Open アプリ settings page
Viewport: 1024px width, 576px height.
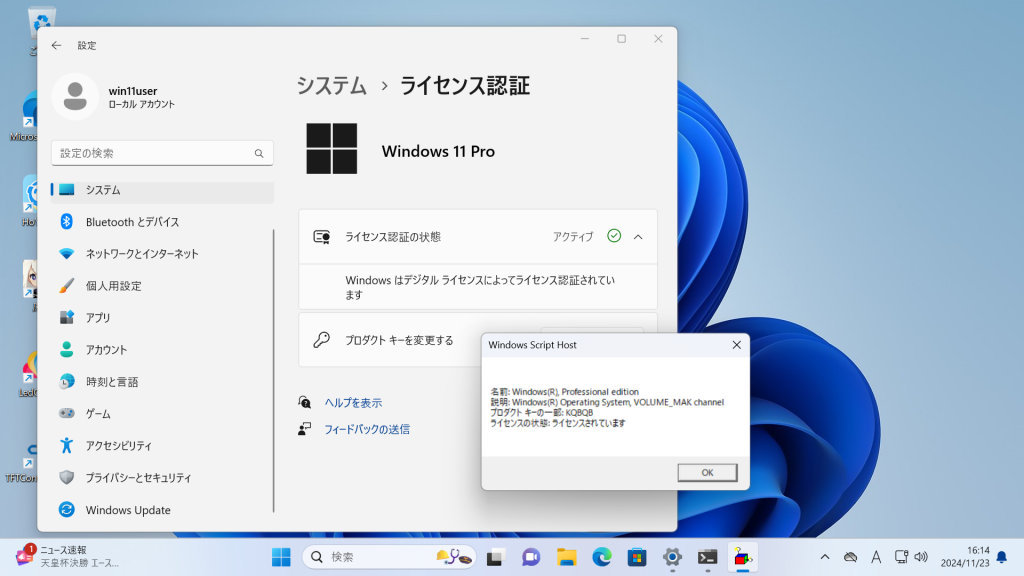pyautogui.click(x=162, y=318)
